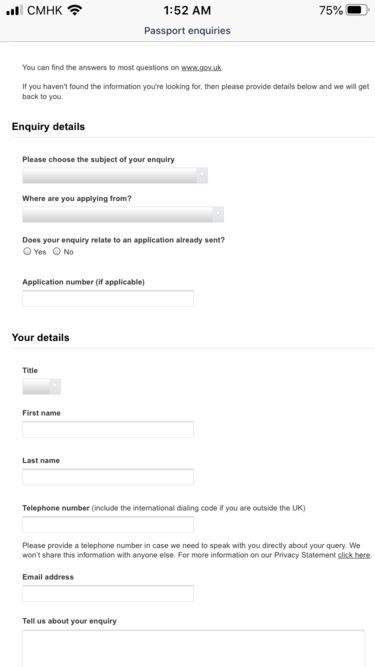Tap the battery indicator icon
This screenshot has width=375, height=667.
click(x=357, y=10)
